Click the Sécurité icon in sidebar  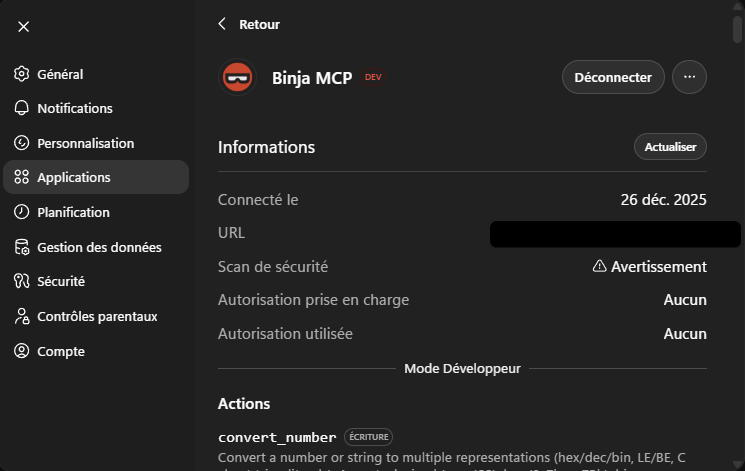(21, 281)
